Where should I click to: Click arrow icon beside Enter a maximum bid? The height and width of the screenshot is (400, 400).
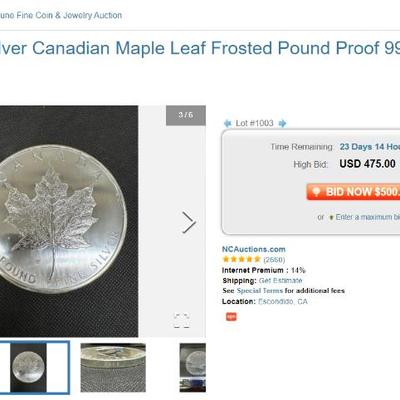pos(331,218)
